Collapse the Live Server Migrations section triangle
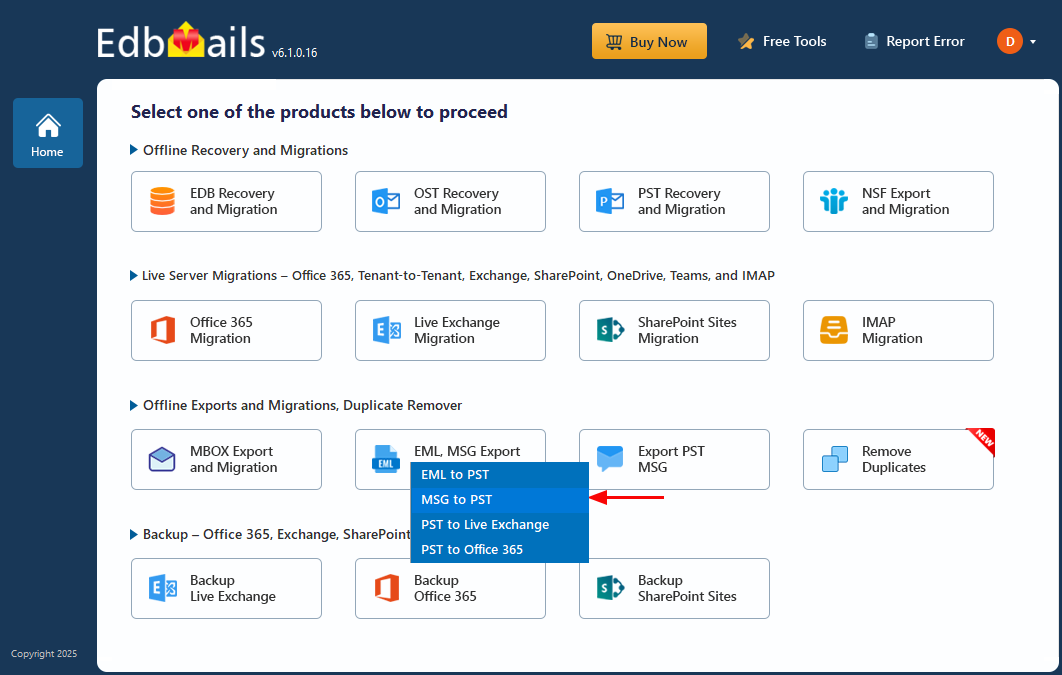Viewport: 1062px width, 675px height. point(133,276)
